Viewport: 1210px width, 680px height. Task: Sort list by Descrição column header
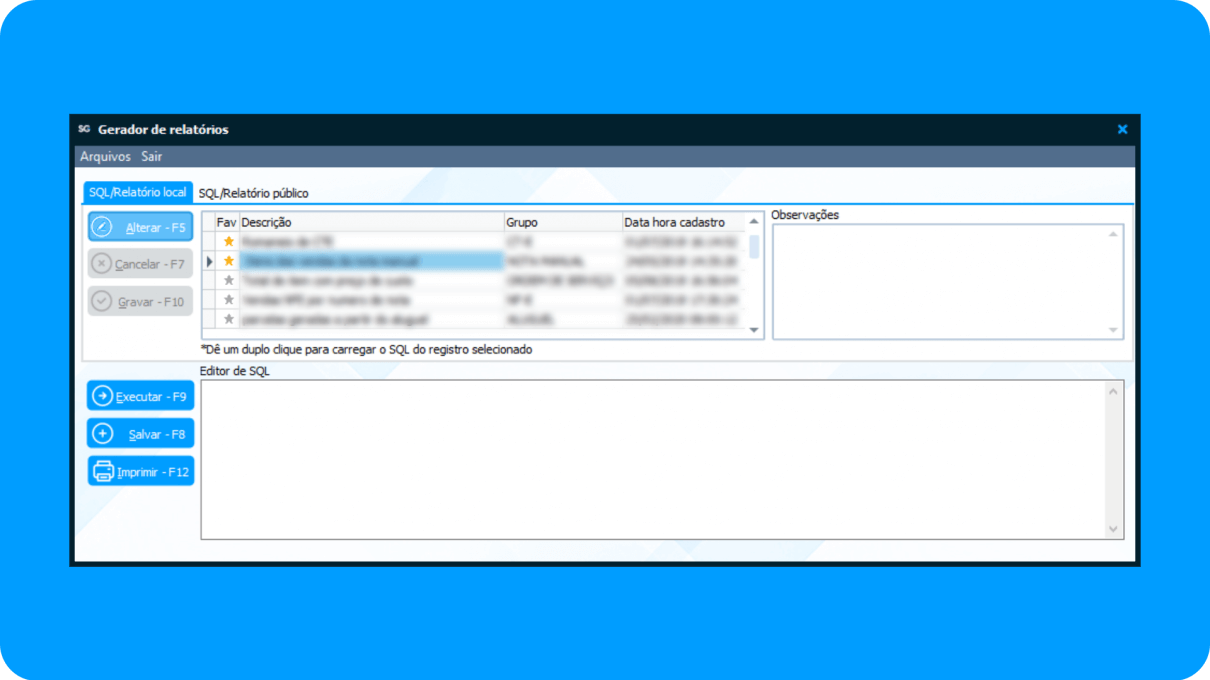pyautogui.click(x=370, y=222)
